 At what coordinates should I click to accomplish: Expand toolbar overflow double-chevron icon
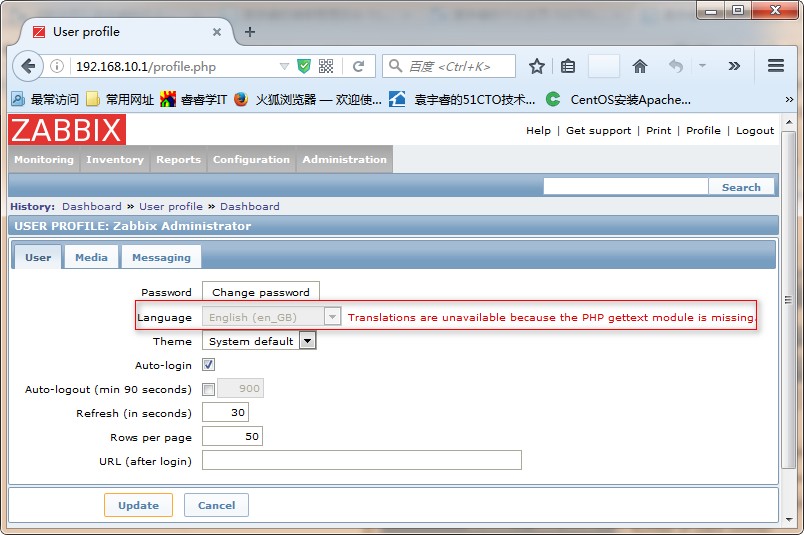(734, 66)
